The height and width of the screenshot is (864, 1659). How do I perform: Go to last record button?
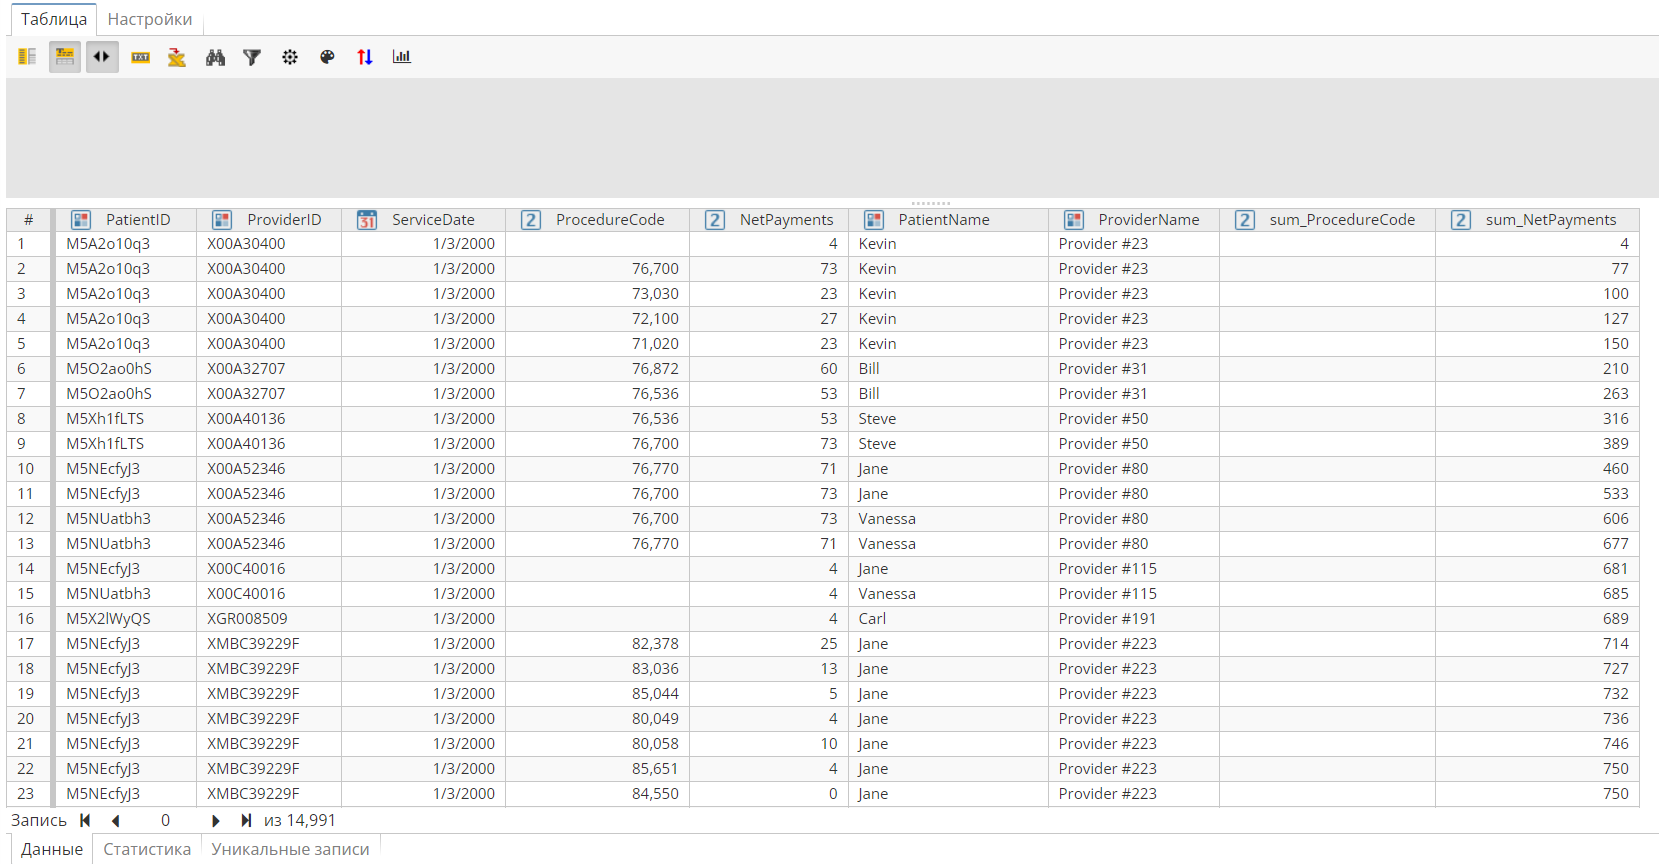pos(246,820)
